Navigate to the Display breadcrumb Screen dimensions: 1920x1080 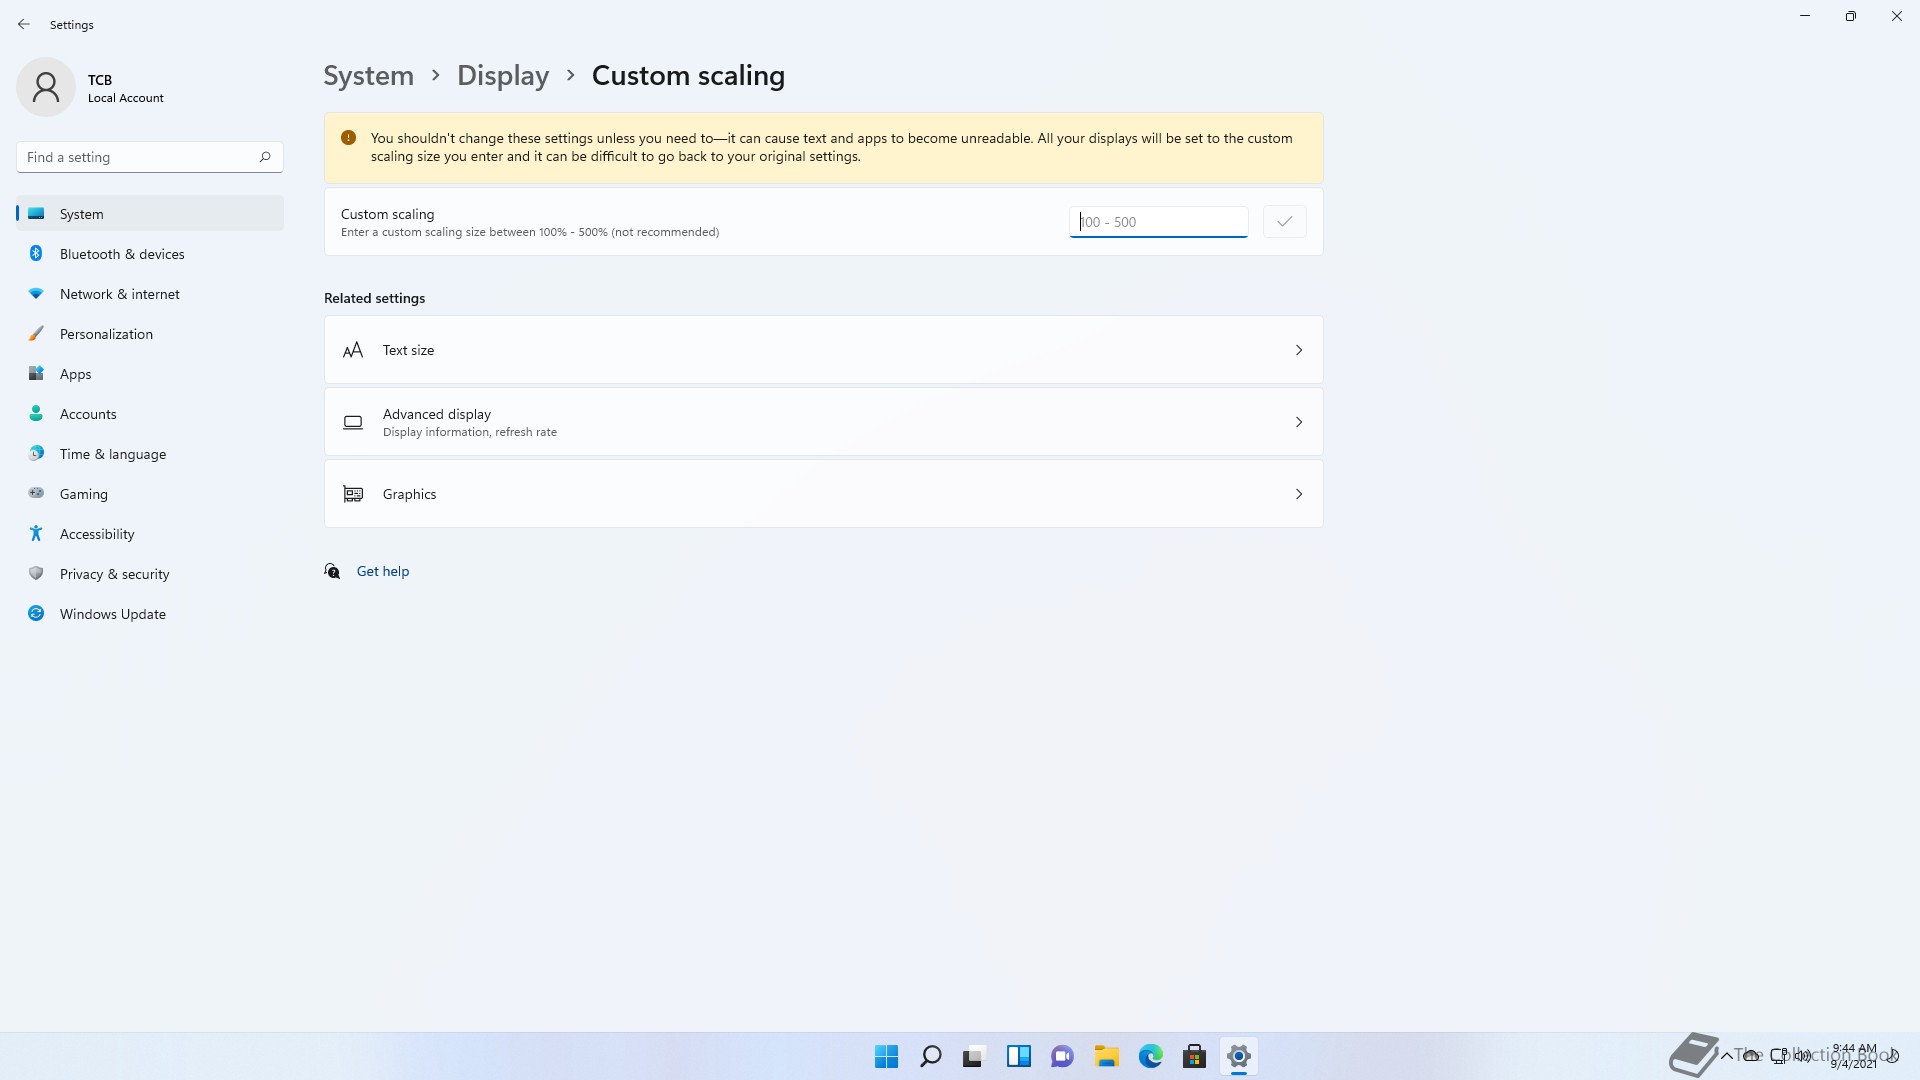click(x=503, y=76)
